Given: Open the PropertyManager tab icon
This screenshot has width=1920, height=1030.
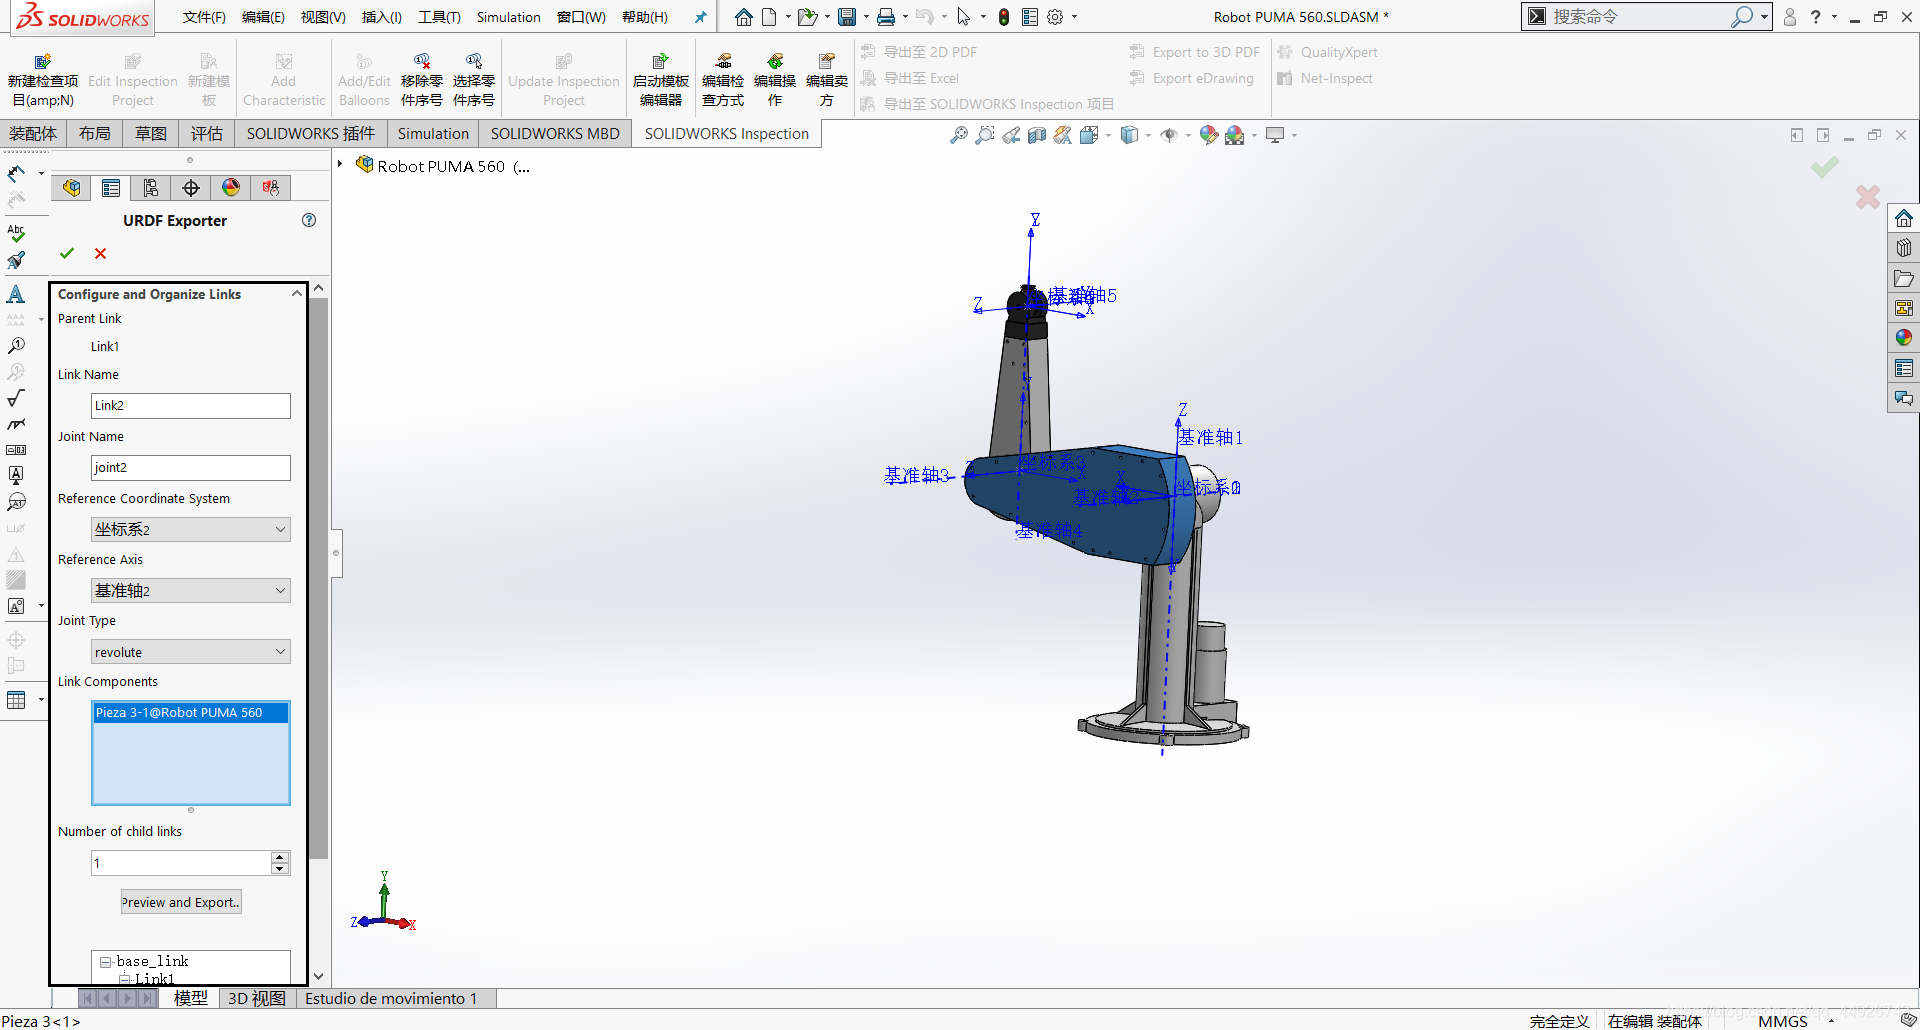Looking at the screenshot, I should coord(111,188).
